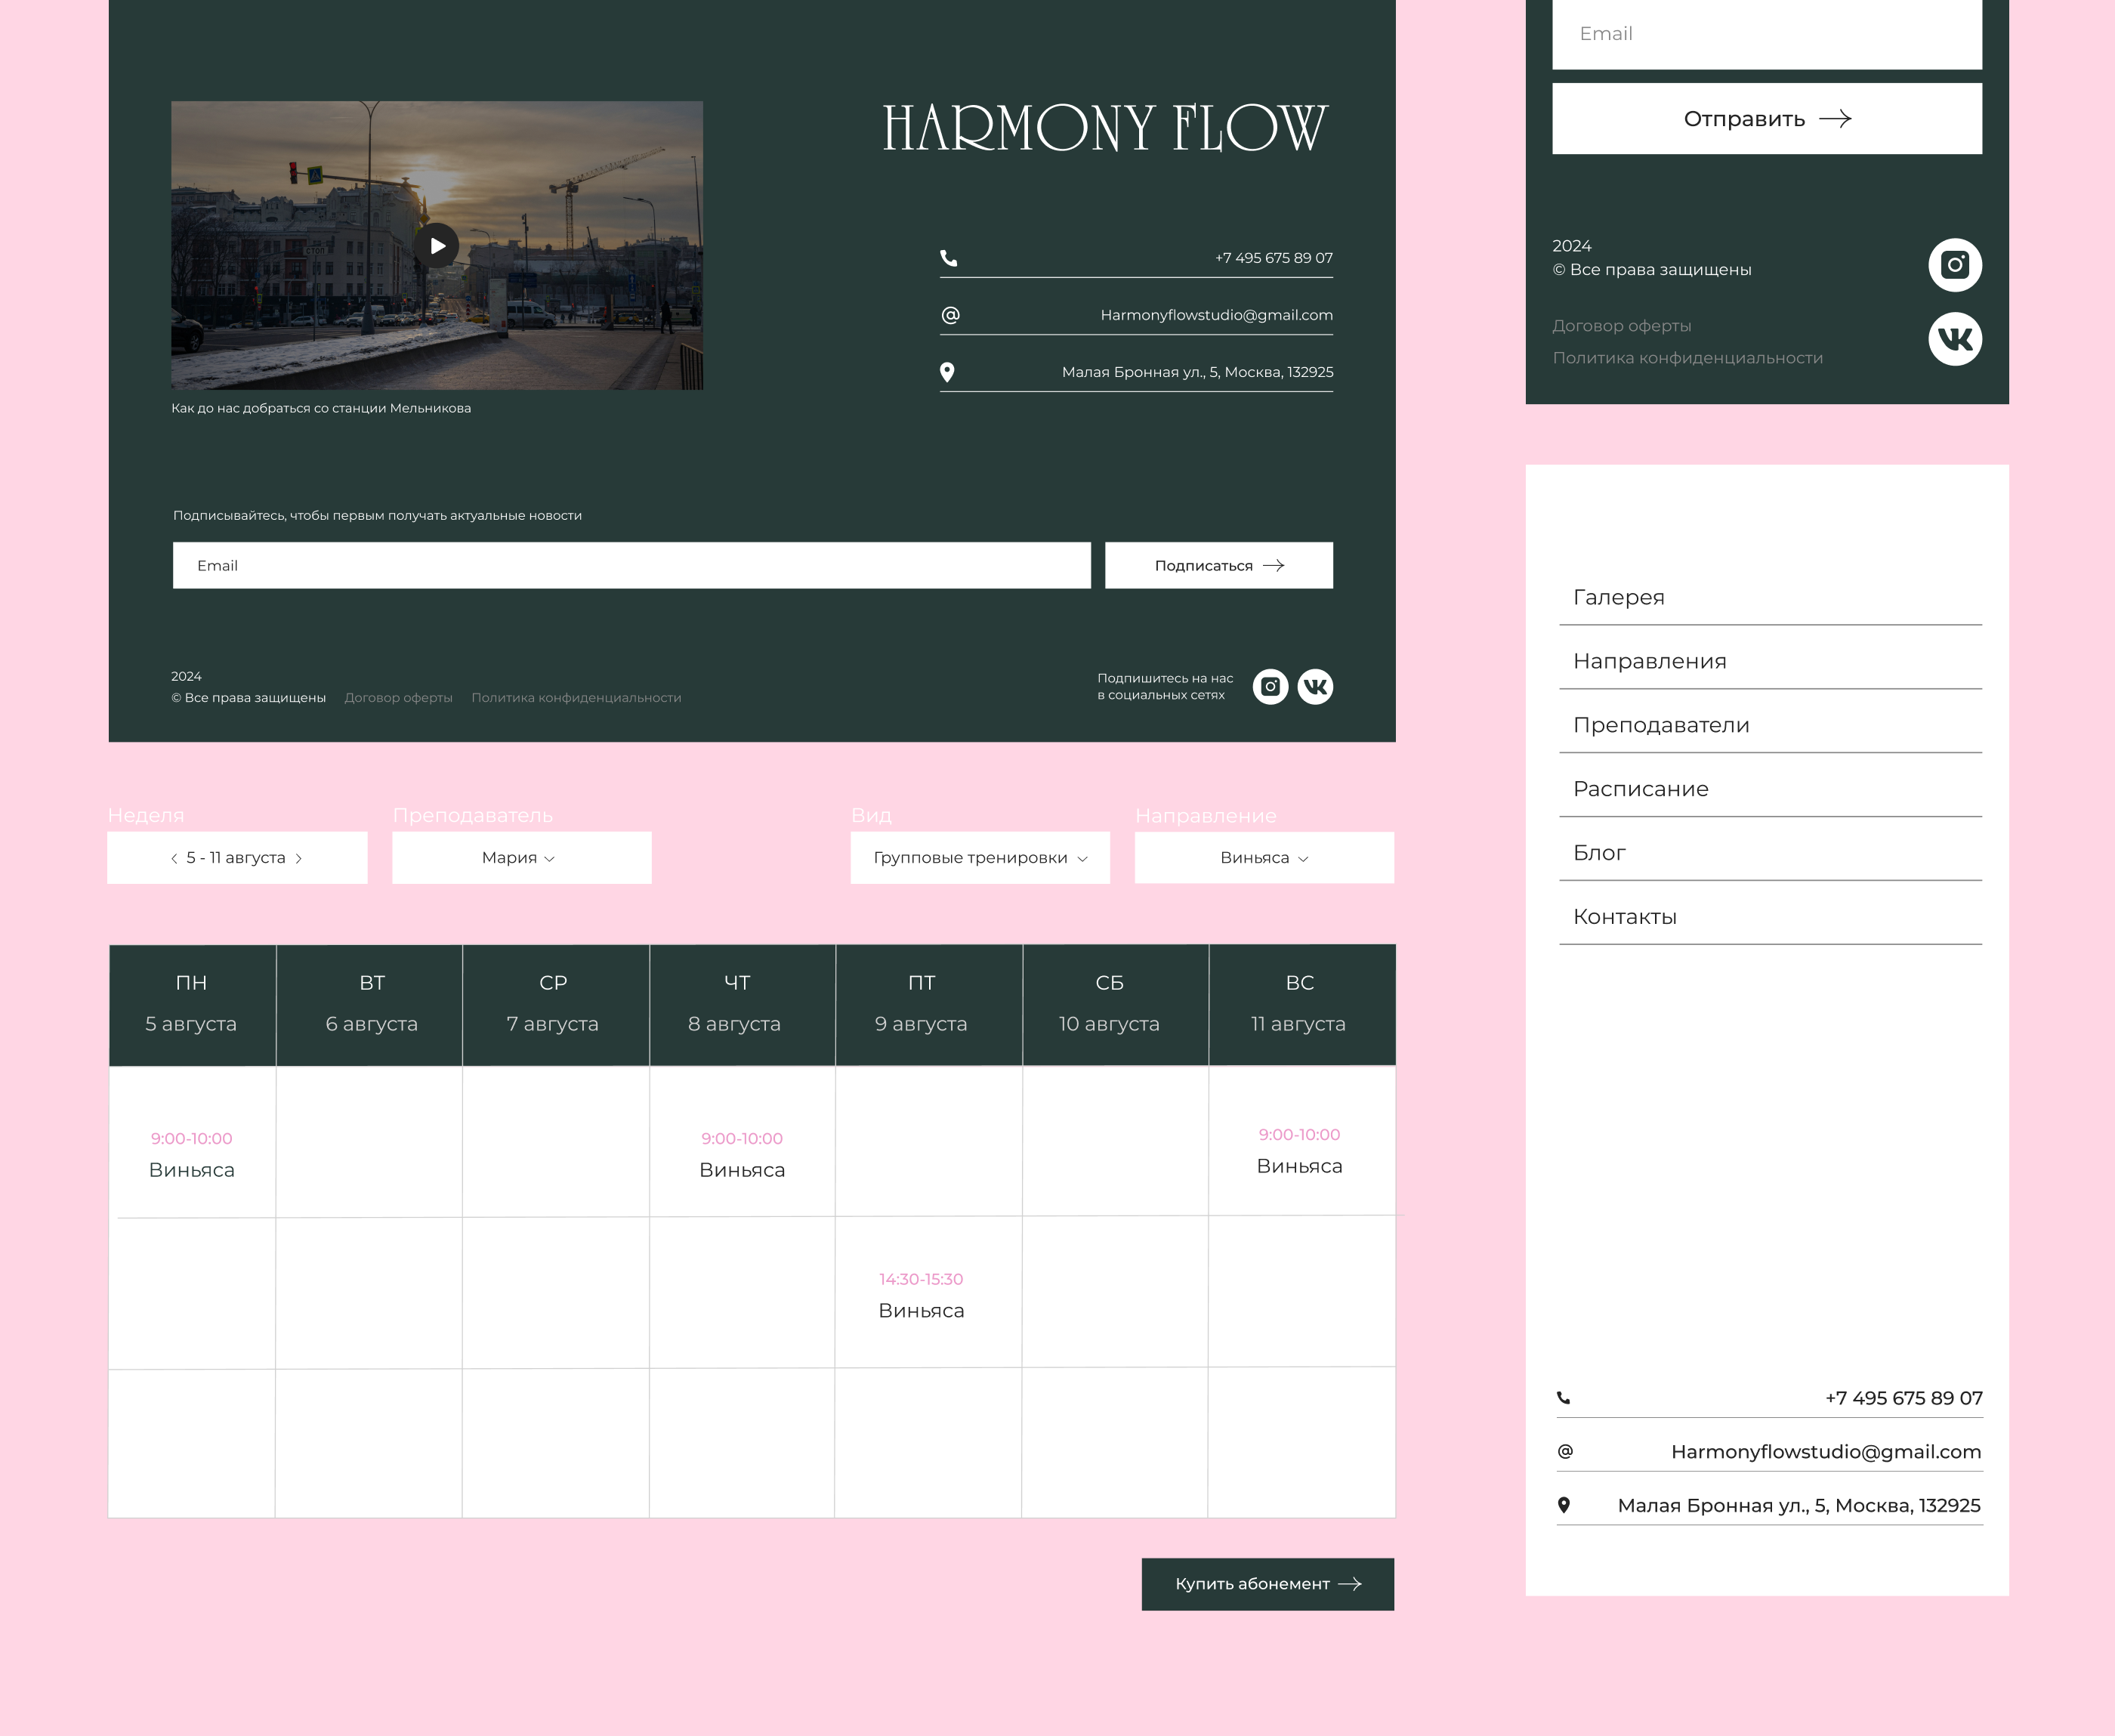Open Политика конфиденциальности link in wide footer

576,698
